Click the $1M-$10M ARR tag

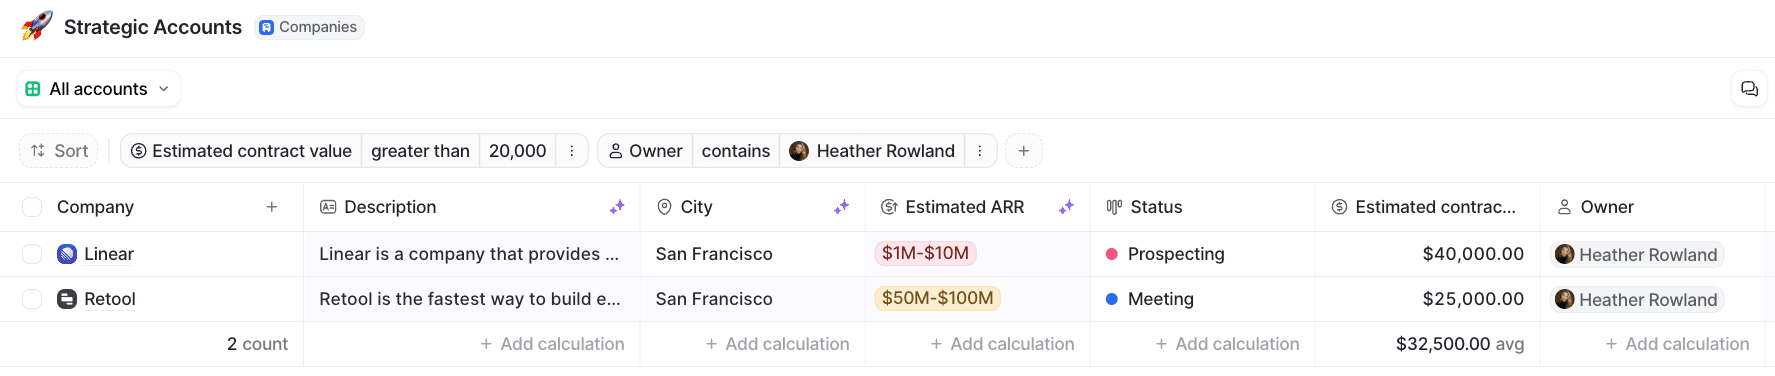(x=925, y=253)
